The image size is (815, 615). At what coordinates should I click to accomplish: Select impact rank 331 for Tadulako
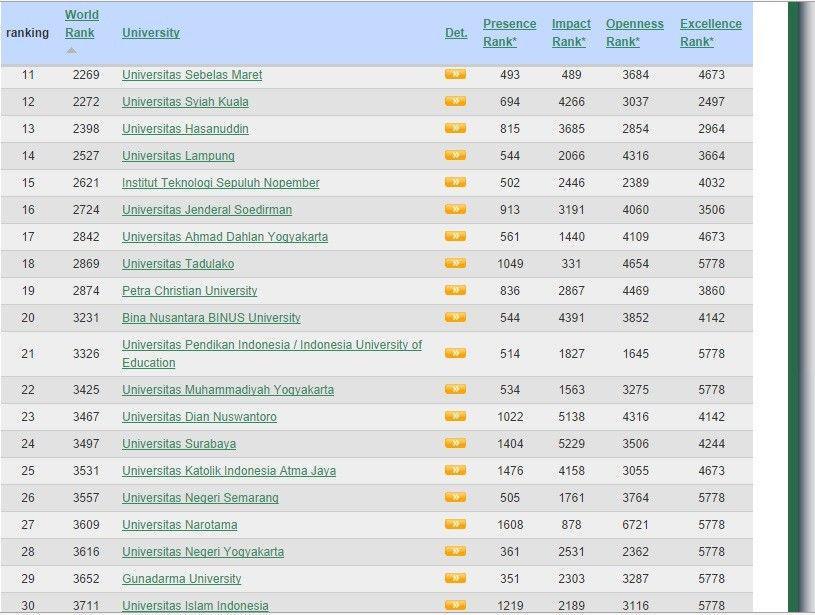(x=571, y=264)
